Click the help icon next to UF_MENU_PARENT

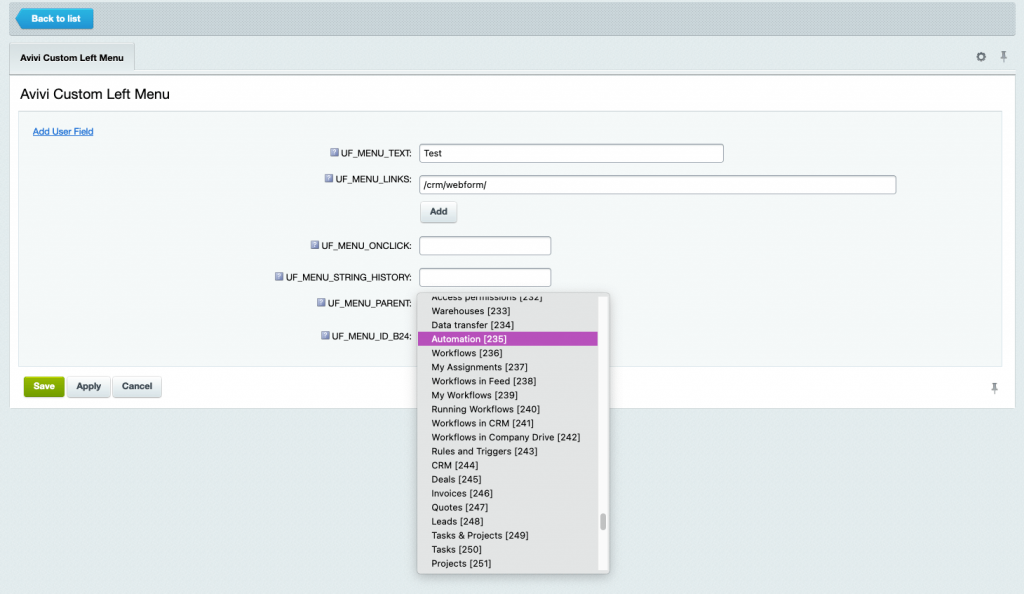click(321, 302)
